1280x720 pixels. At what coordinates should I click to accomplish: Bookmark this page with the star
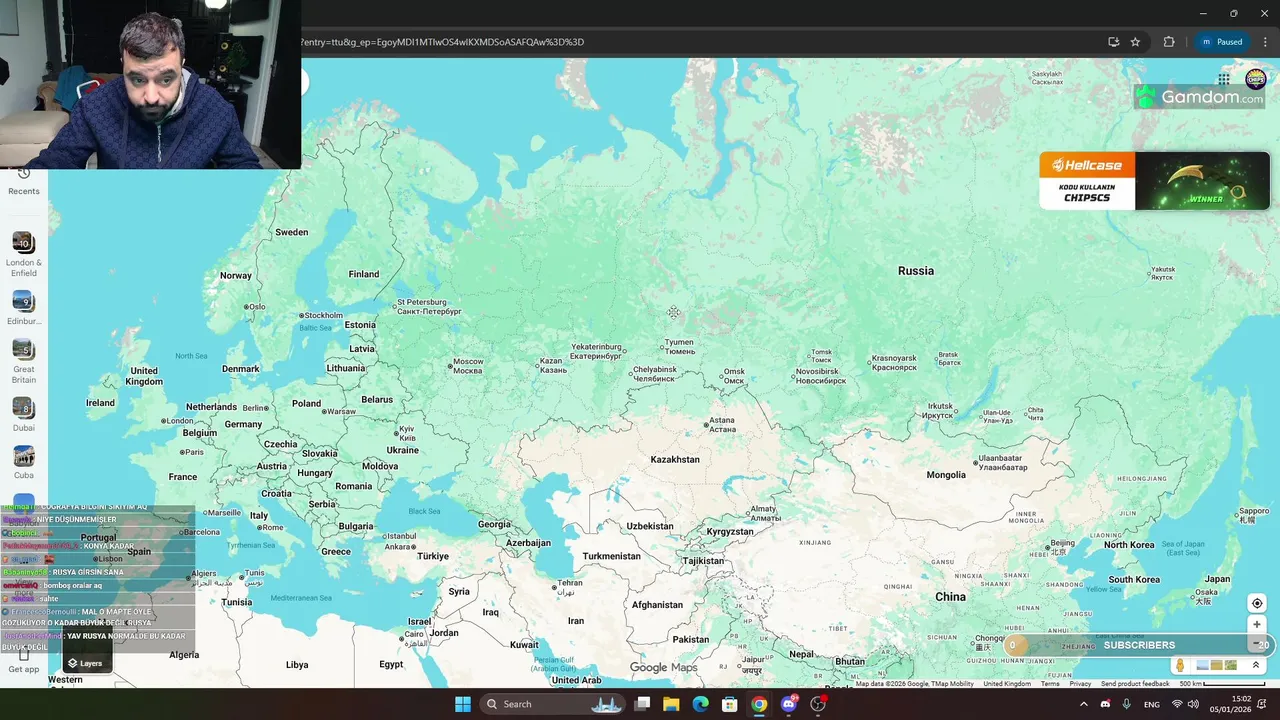pyautogui.click(x=1135, y=42)
